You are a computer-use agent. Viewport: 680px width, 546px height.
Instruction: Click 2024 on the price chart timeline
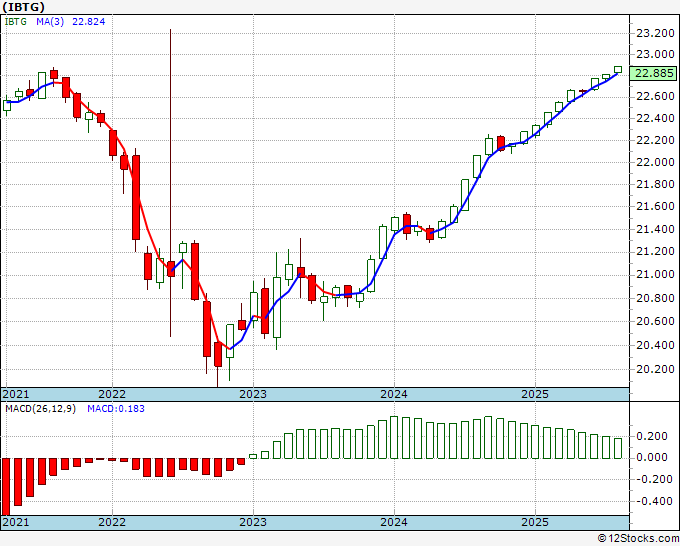[394, 394]
